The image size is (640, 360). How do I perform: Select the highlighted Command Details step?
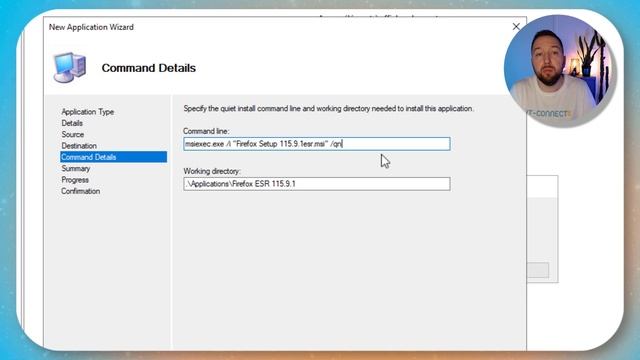tap(113, 157)
